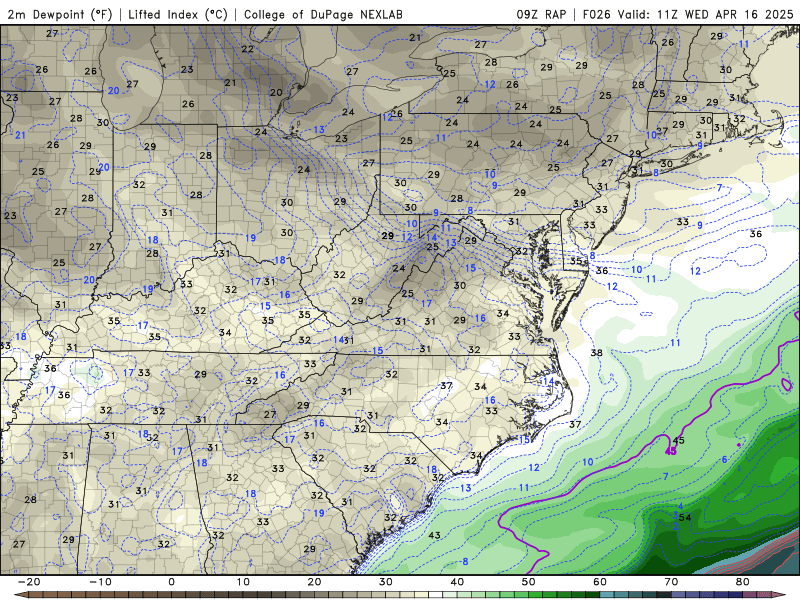Click the "60" label under the color bar
Viewport: 800px width, 600px height.
click(x=600, y=582)
